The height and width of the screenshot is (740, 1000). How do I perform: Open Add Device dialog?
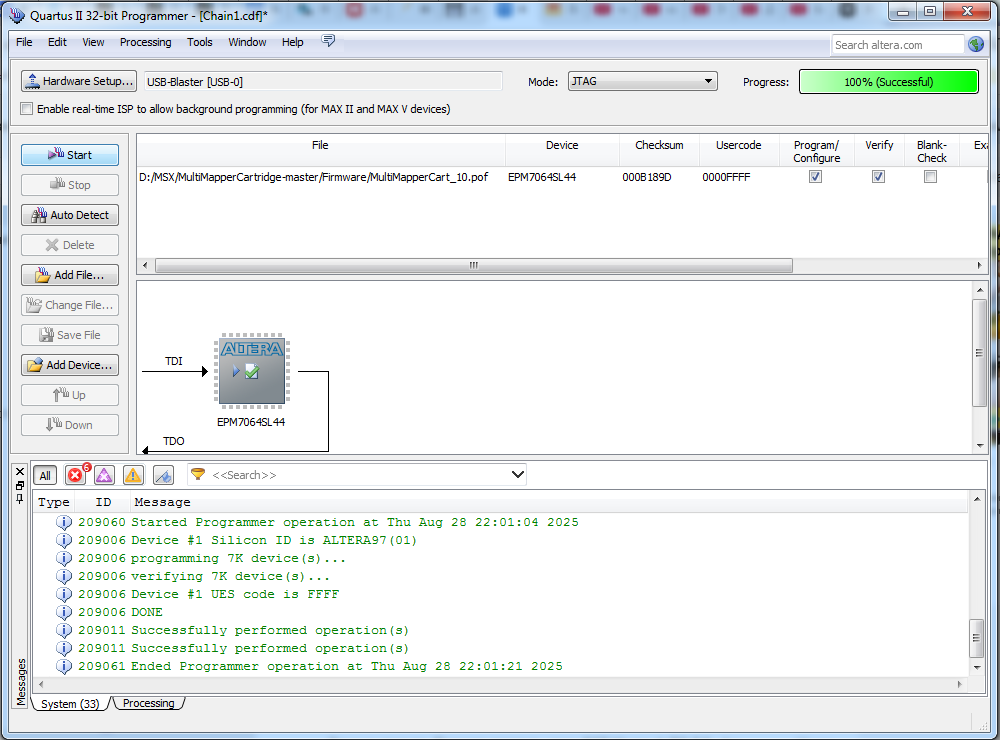[x=70, y=365]
